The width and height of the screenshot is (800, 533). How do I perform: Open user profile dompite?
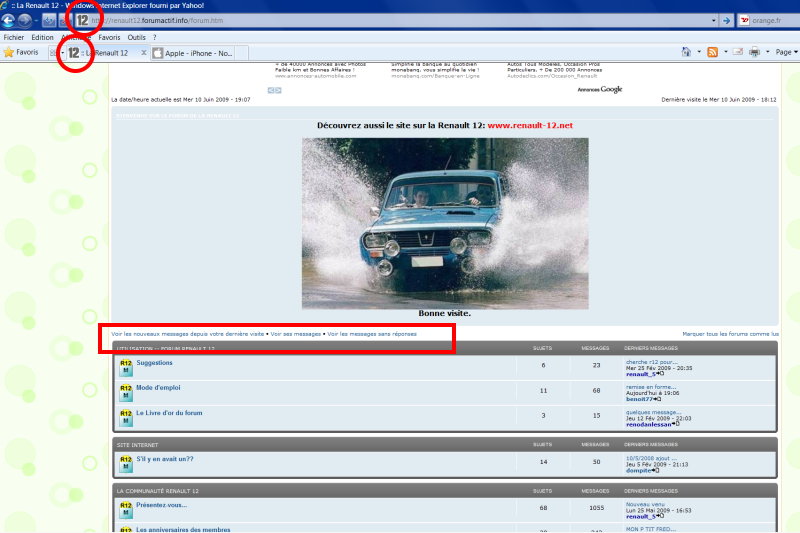pyautogui.click(x=639, y=470)
